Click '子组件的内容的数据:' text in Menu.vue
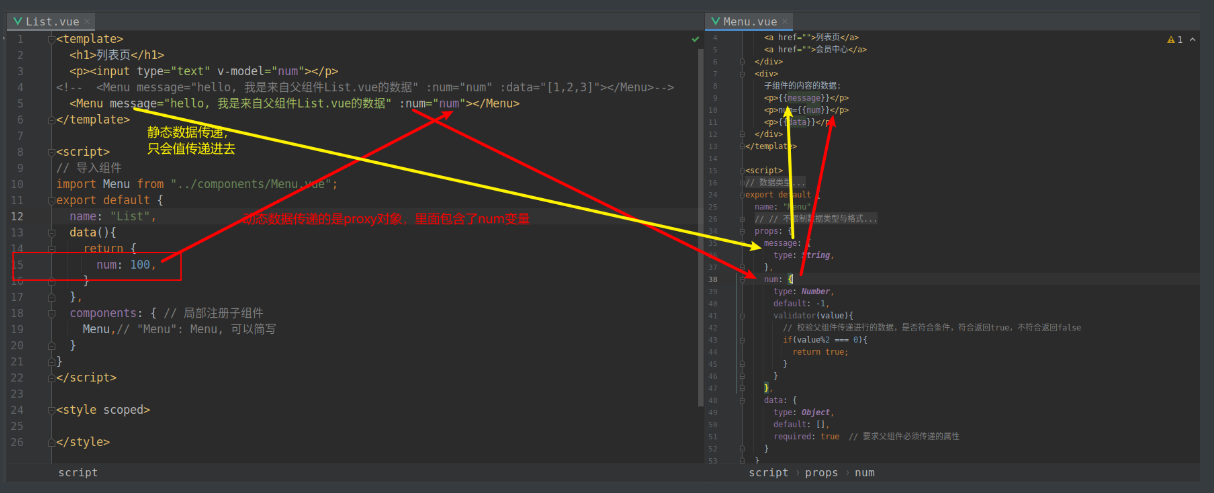The image size is (1214, 493). pos(803,85)
